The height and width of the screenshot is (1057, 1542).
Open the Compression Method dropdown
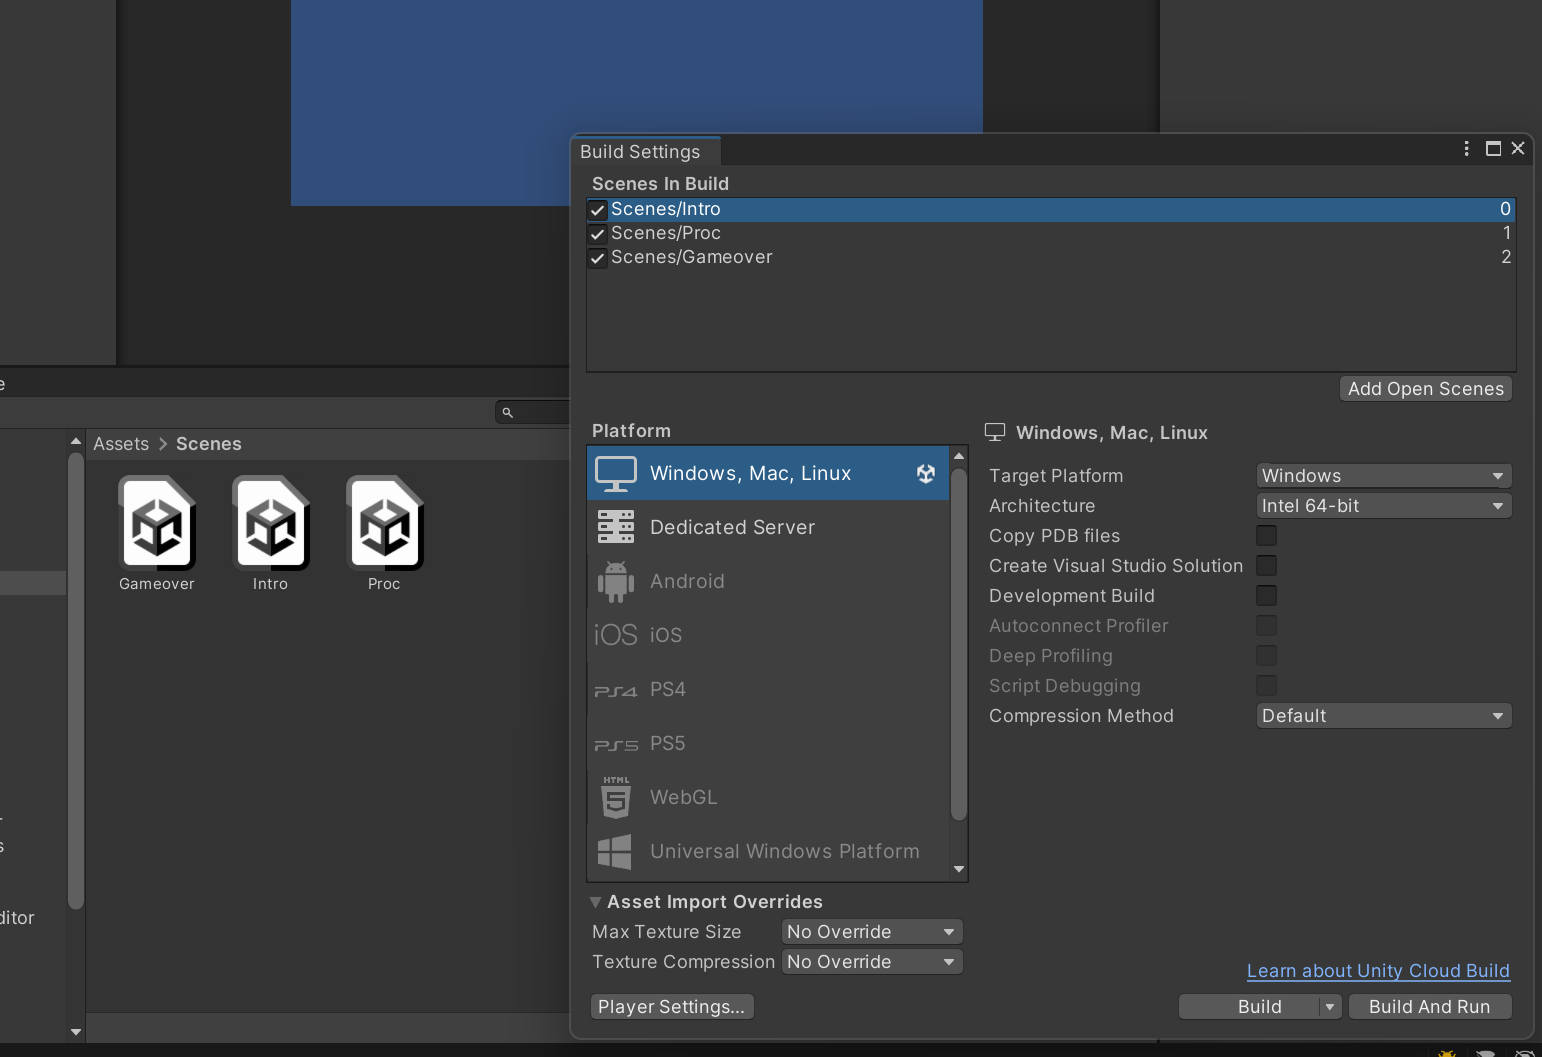tap(1384, 716)
